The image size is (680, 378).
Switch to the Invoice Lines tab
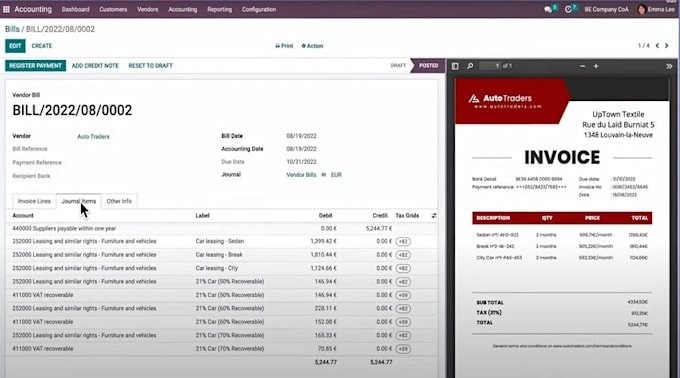(x=34, y=201)
